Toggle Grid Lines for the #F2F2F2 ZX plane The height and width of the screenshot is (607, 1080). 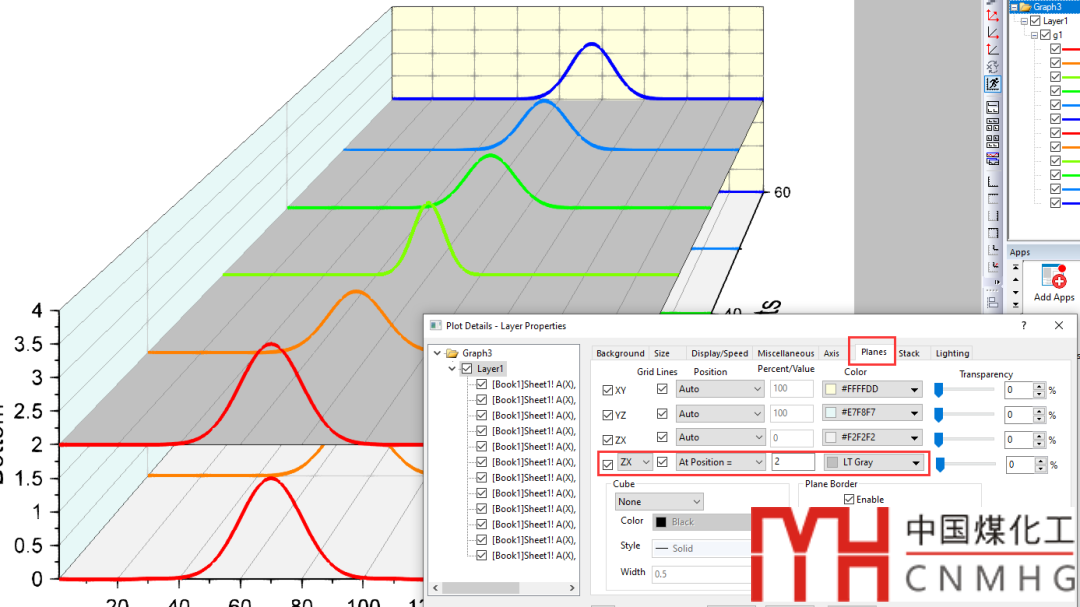(x=662, y=437)
